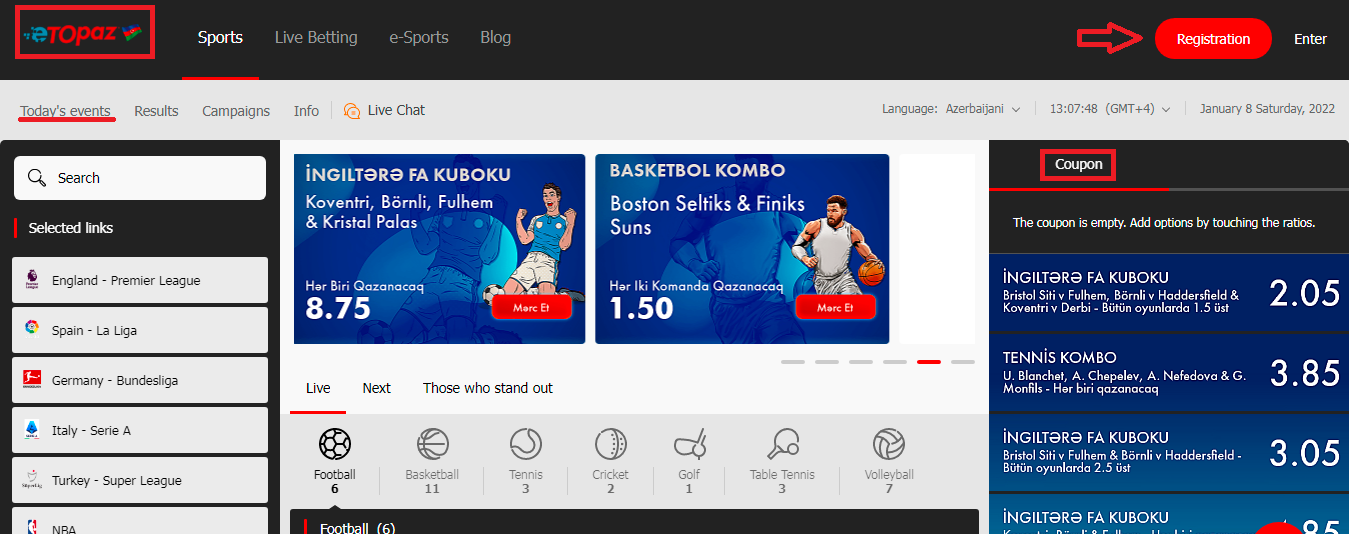Screen dimensions: 1349x534
Task: Click the Enter login link
Action: pyautogui.click(x=1310, y=39)
